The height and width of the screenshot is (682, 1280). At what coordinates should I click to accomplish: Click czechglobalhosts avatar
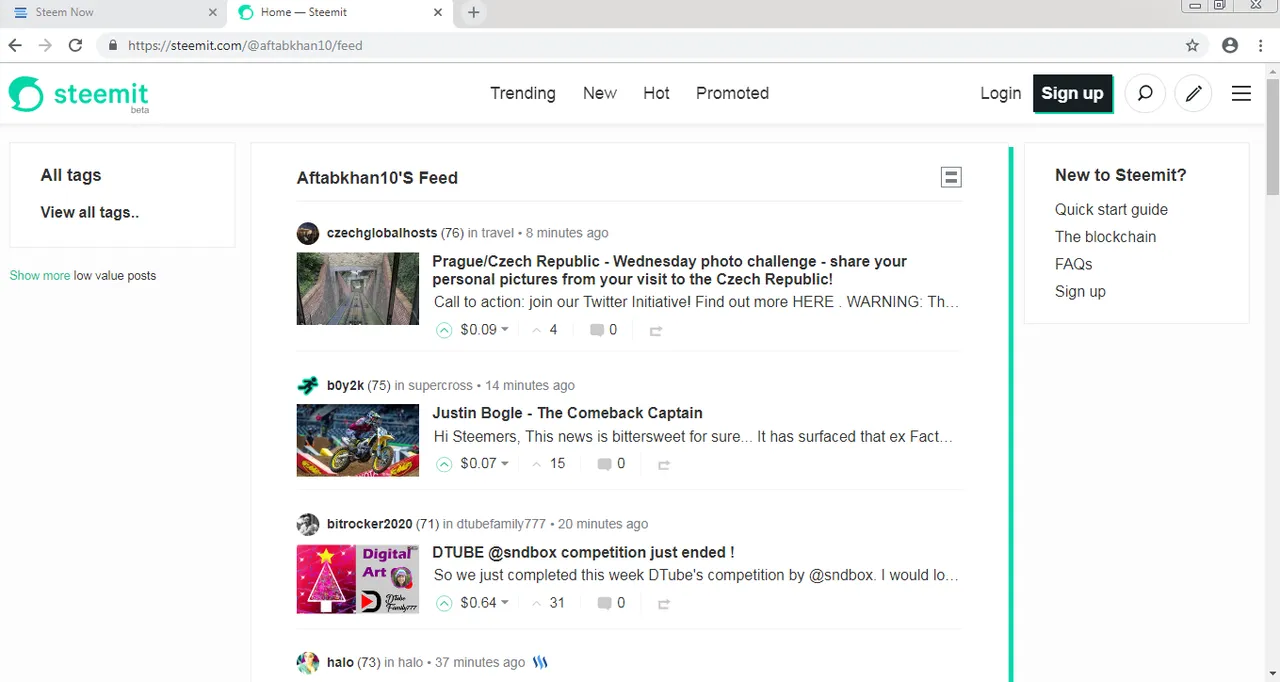click(308, 233)
